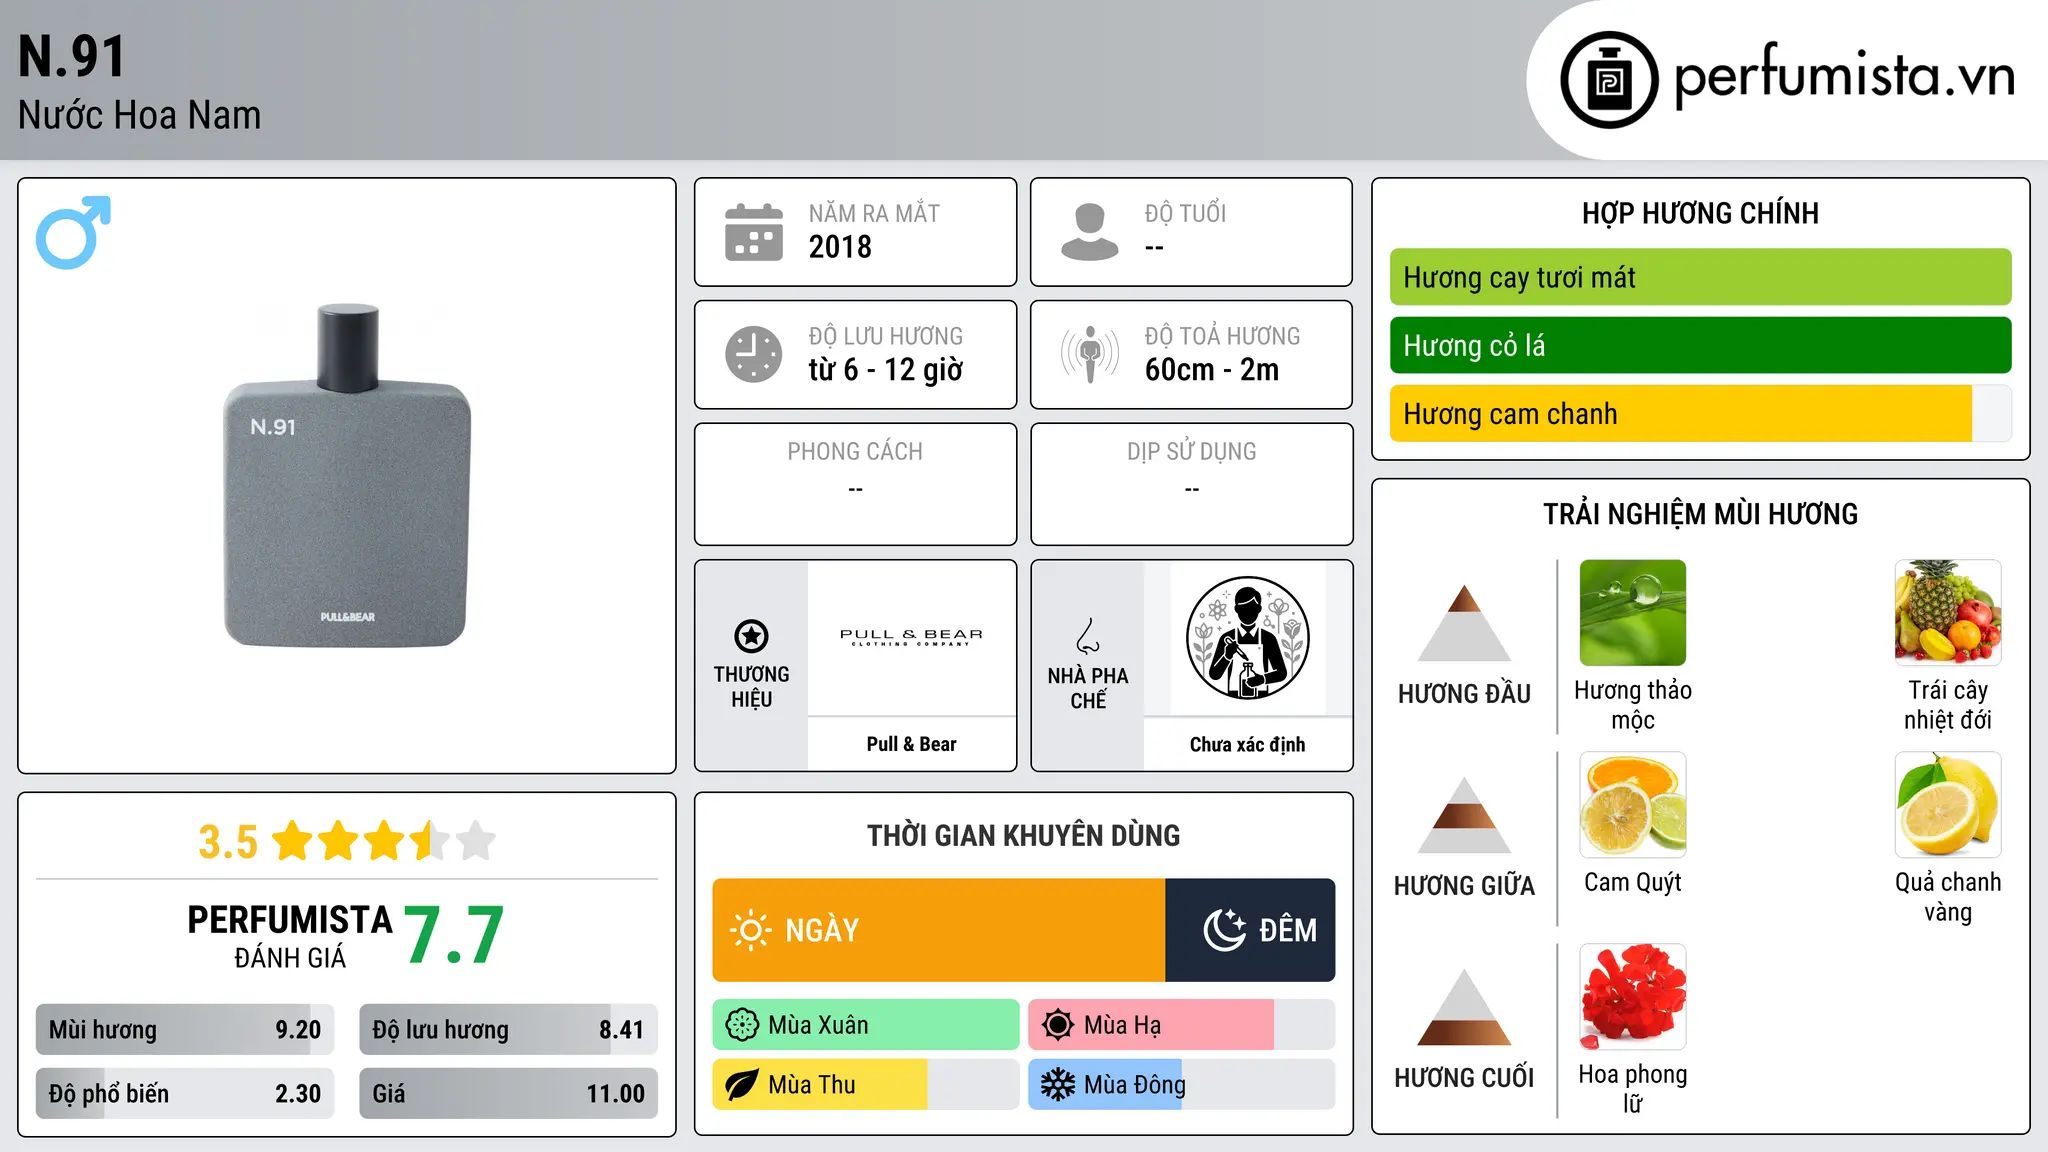Click the Dịp sử dụng card
Viewport: 2048px width, 1152px height.
coord(1191,484)
